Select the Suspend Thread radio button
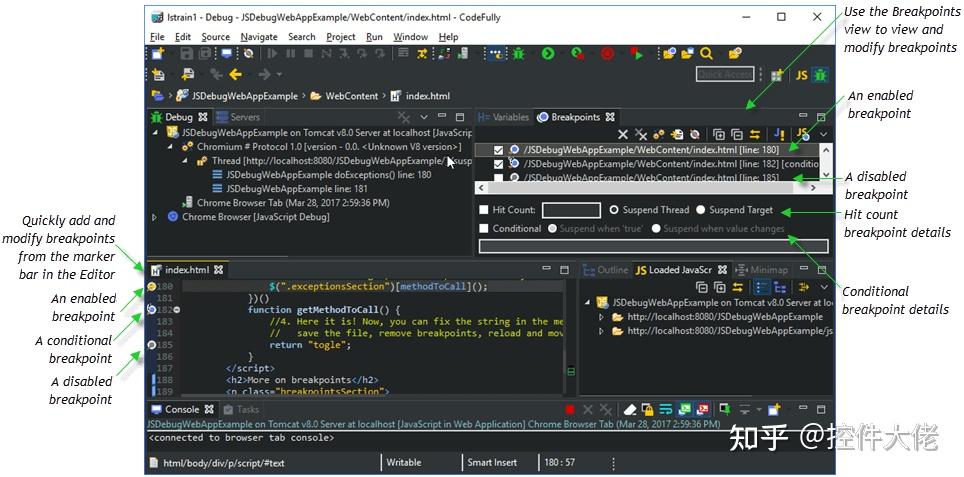Image resolution: width=964 pixels, height=477 pixels. coord(614,210)
